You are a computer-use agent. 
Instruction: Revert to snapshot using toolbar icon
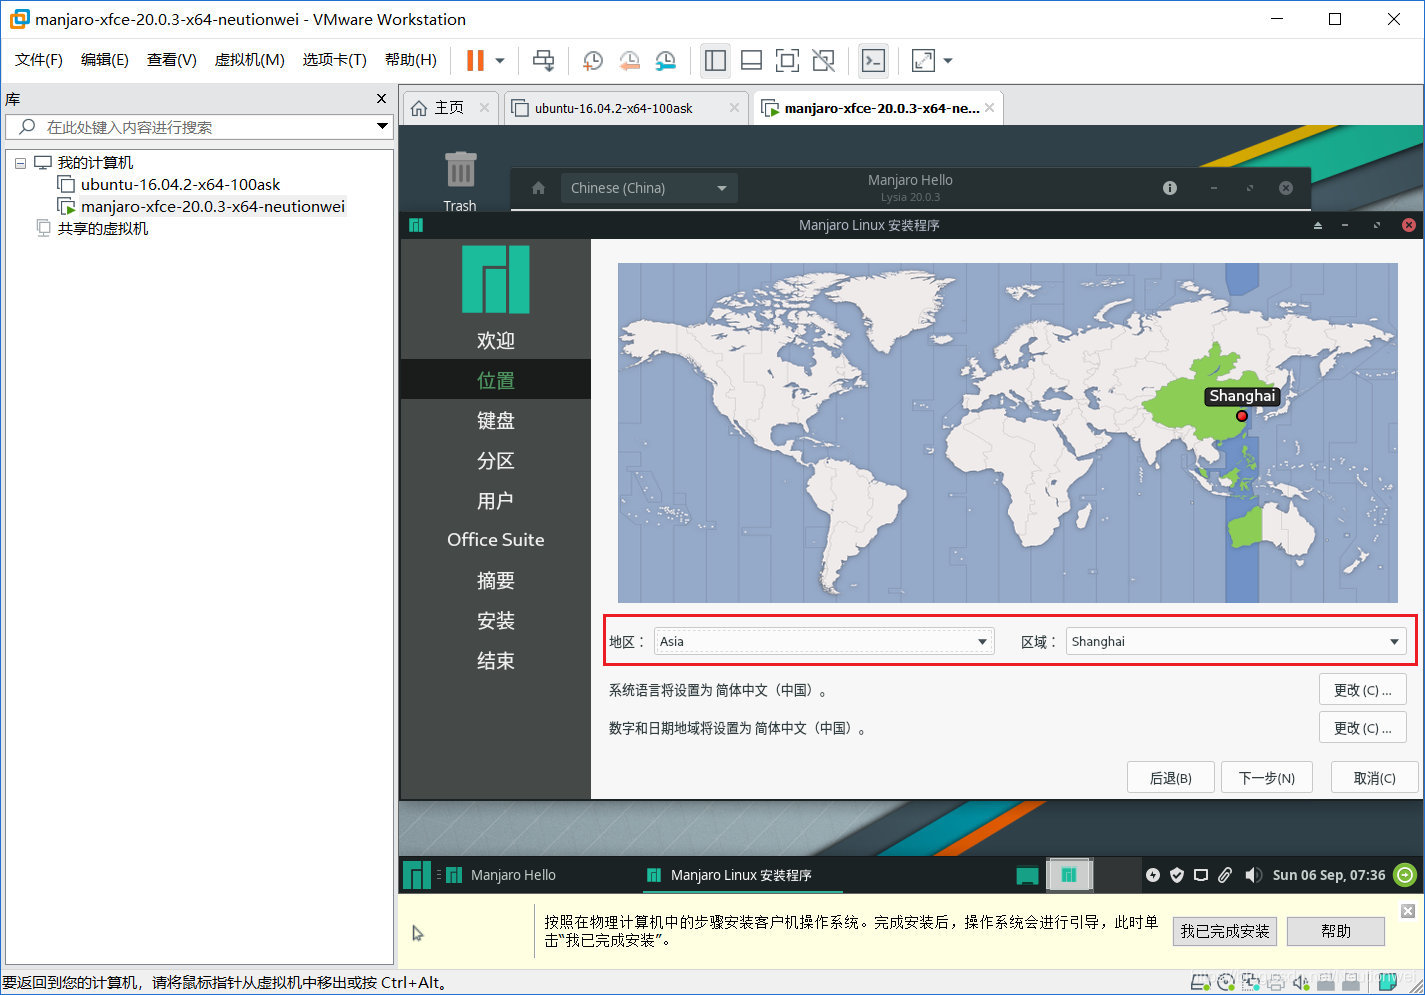tap(629, 61)
